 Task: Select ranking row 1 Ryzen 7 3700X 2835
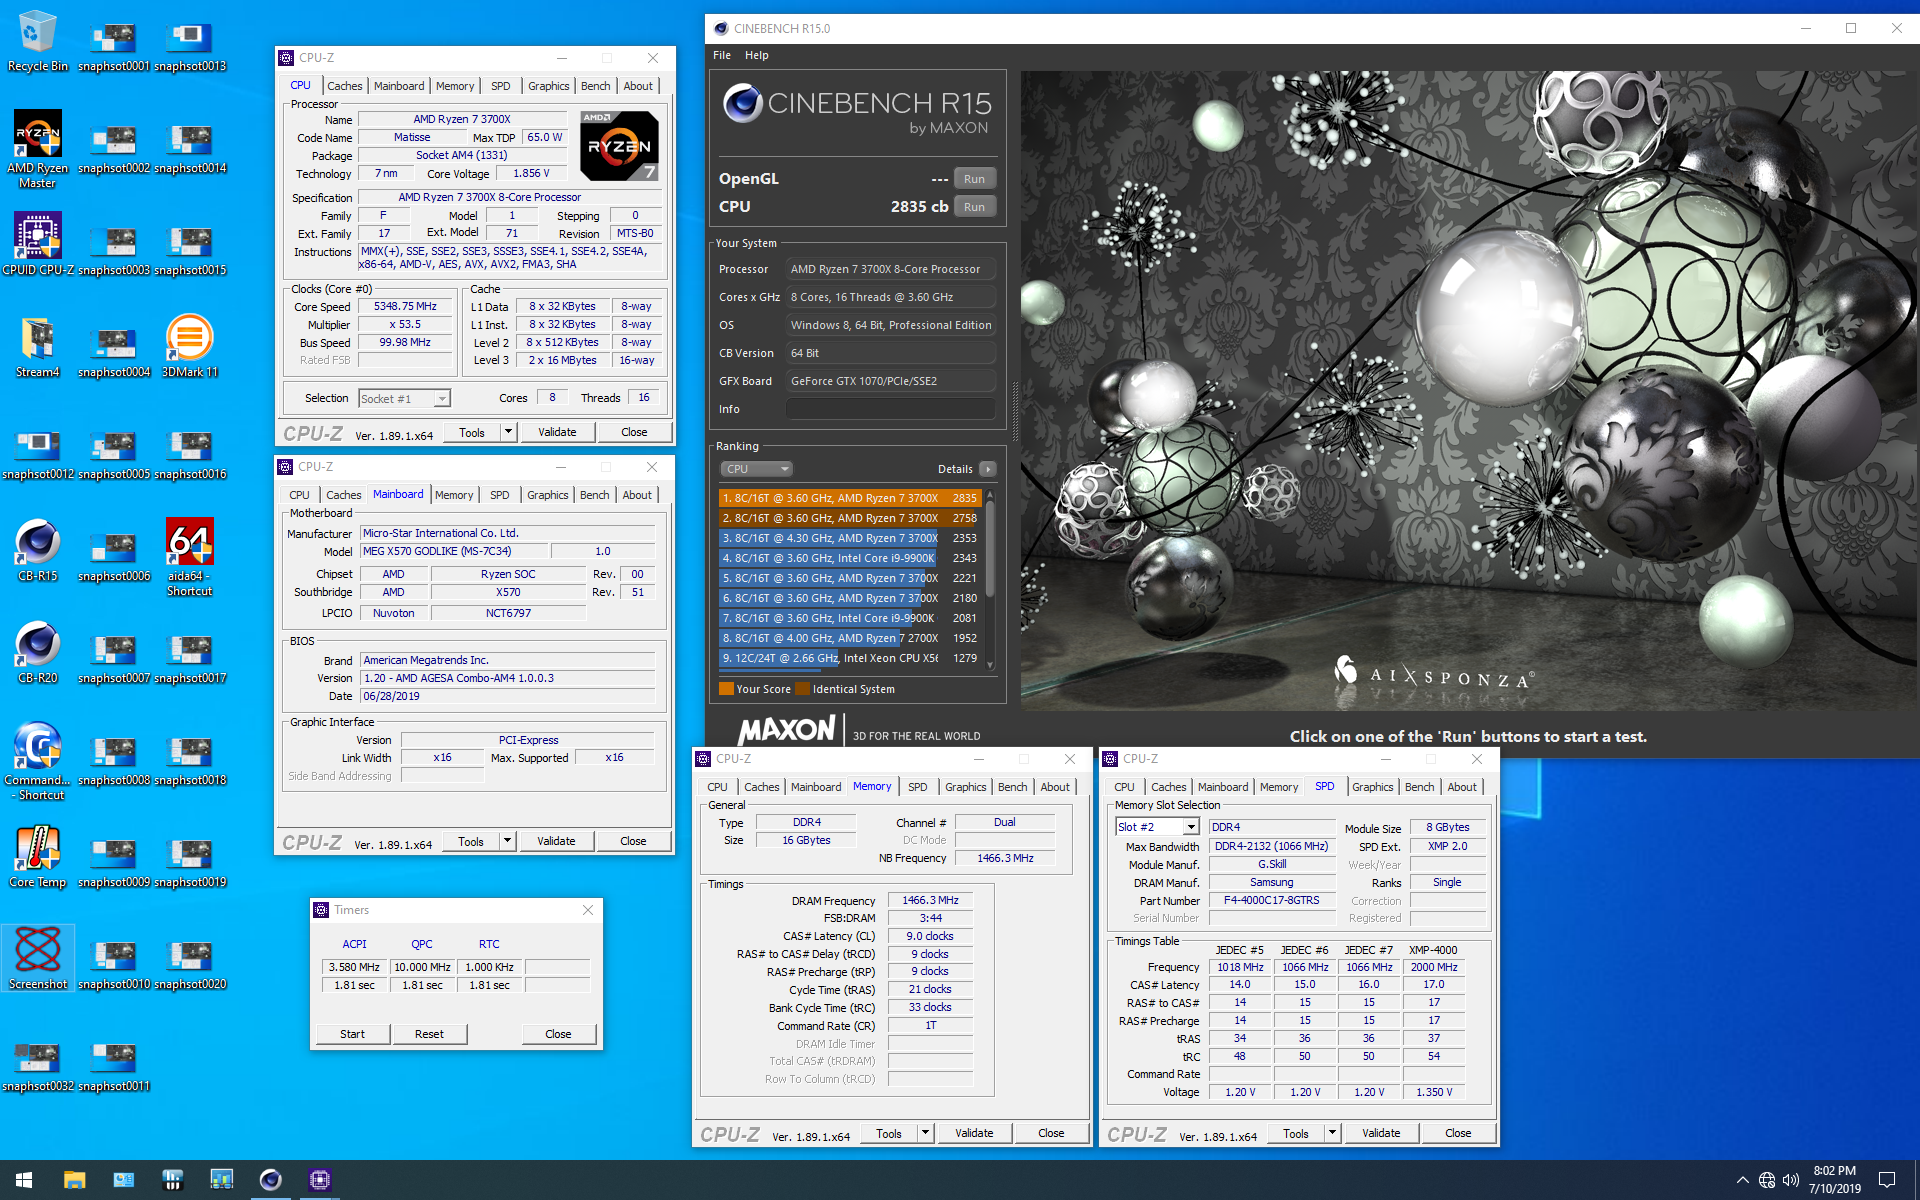pyautogui.click(x=849, y=498)
